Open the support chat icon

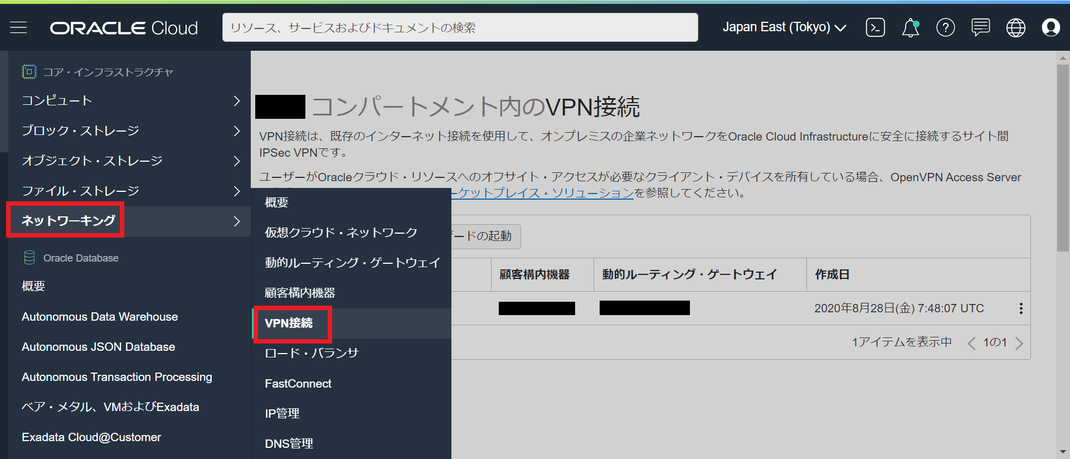click(x=981, y=27)
